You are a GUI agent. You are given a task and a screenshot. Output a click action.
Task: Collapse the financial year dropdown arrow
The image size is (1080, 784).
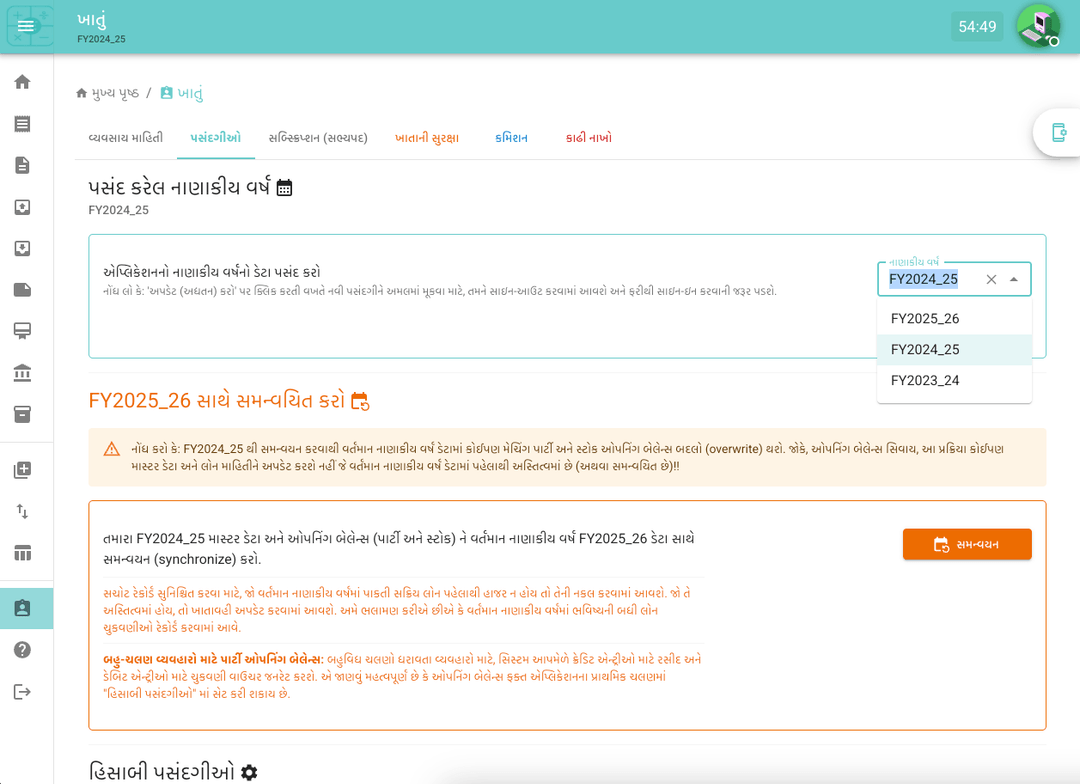pos(1014,280)
